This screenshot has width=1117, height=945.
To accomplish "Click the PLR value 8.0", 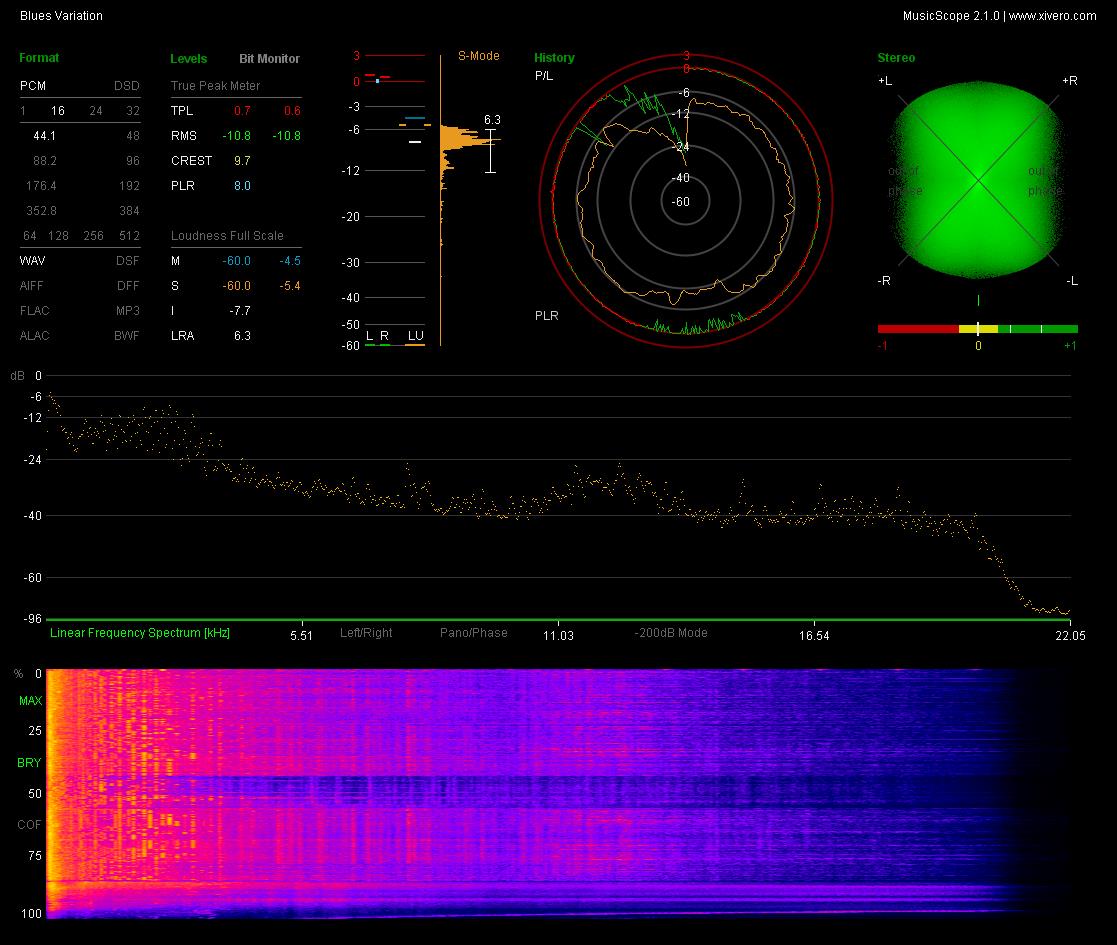I will click(242, 186).
